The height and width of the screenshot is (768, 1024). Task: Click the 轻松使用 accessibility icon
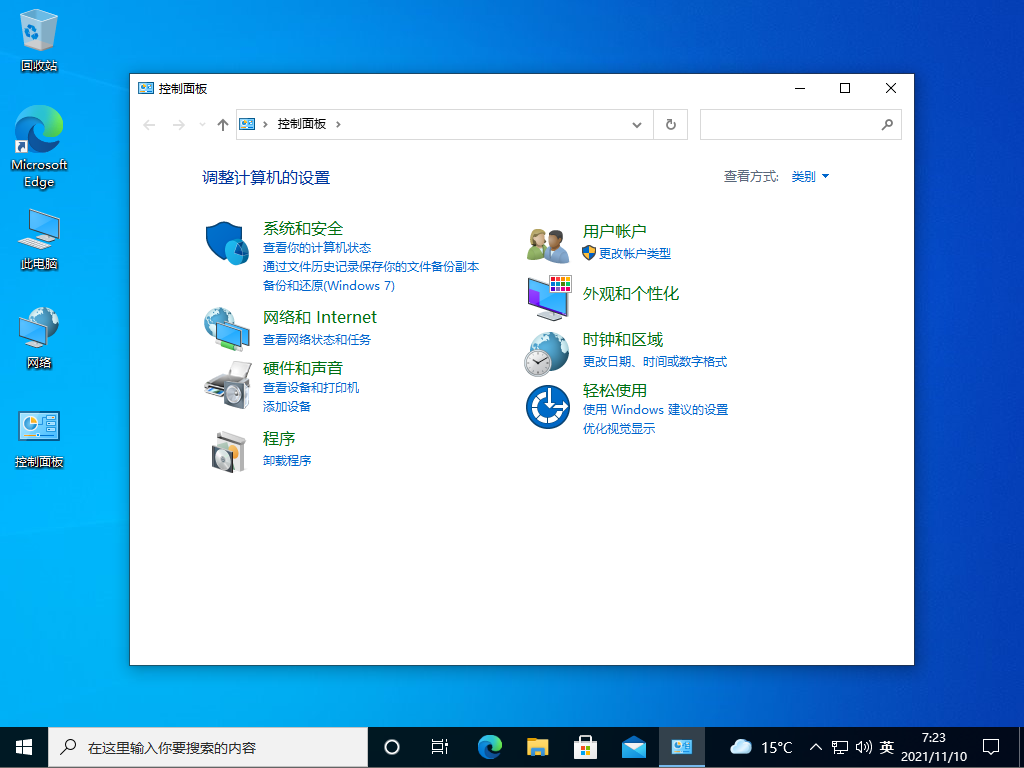[x=547, y=407]
